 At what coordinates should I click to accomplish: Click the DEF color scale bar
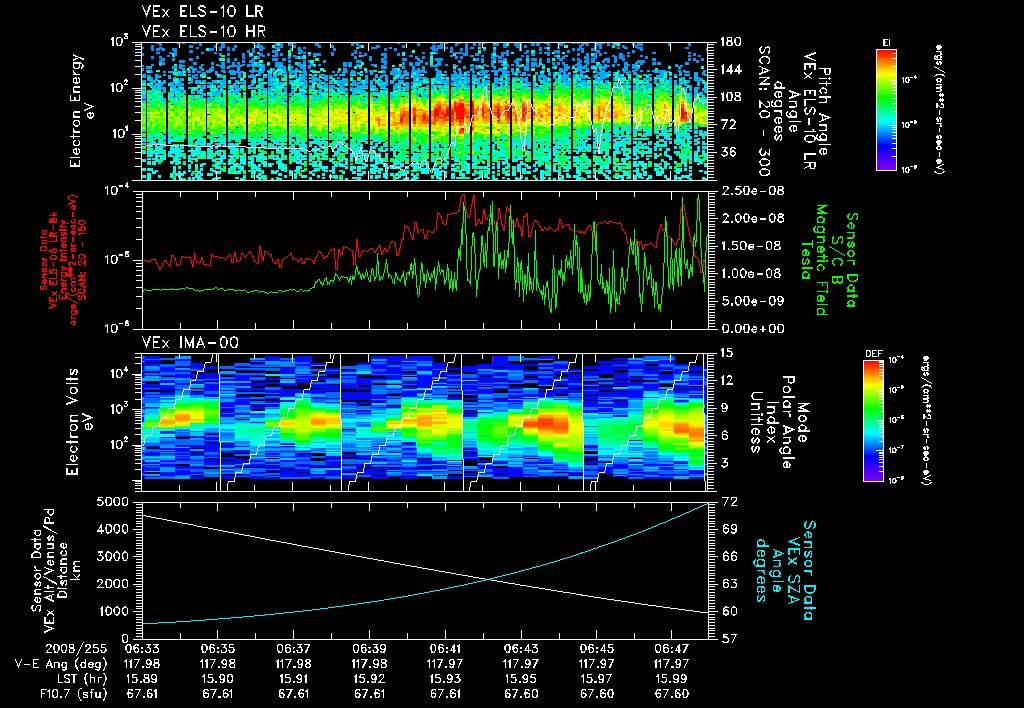tap(873, 421)
